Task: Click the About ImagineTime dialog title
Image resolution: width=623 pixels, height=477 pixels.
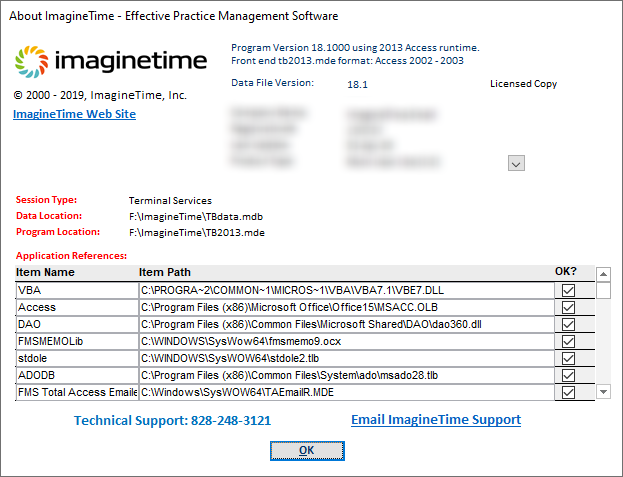Action: pos(174,16)
